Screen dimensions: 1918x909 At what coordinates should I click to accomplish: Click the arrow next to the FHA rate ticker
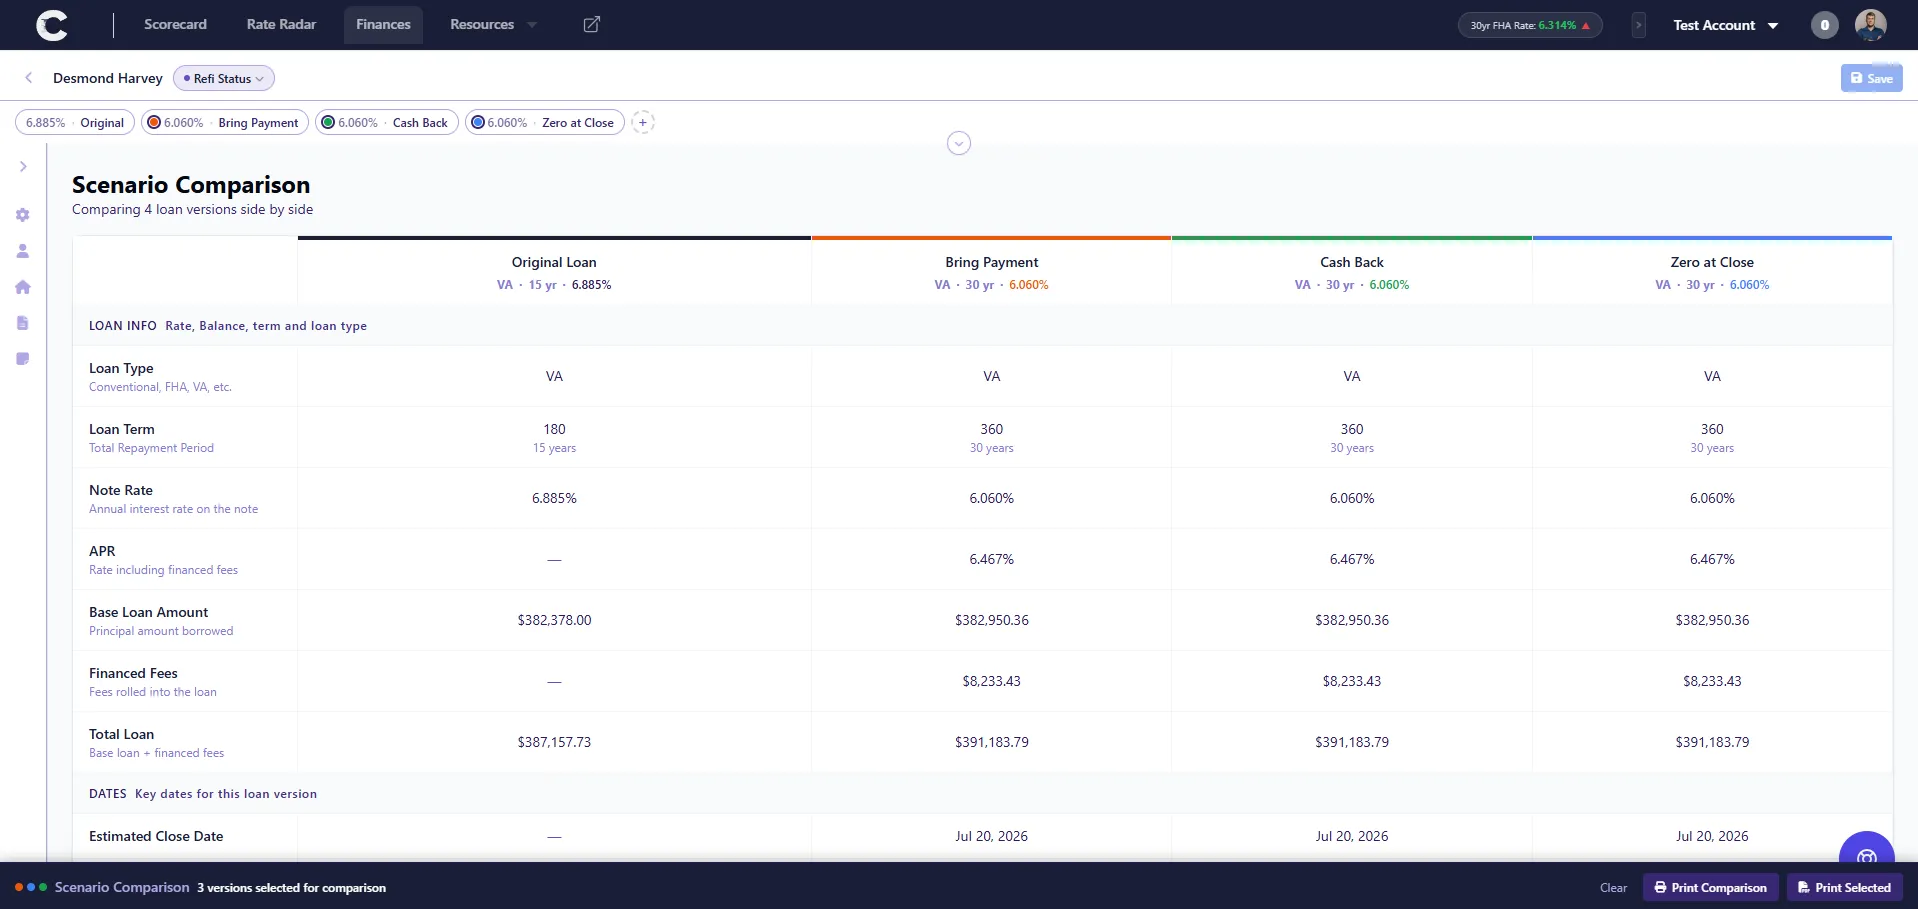pyautogui.click(x=1638, y=25)
